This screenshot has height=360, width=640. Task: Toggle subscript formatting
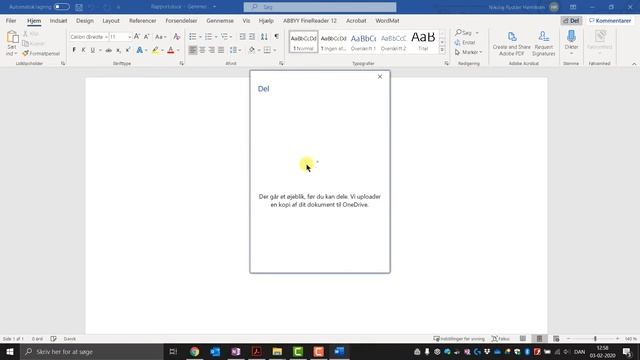pos(118,50)
